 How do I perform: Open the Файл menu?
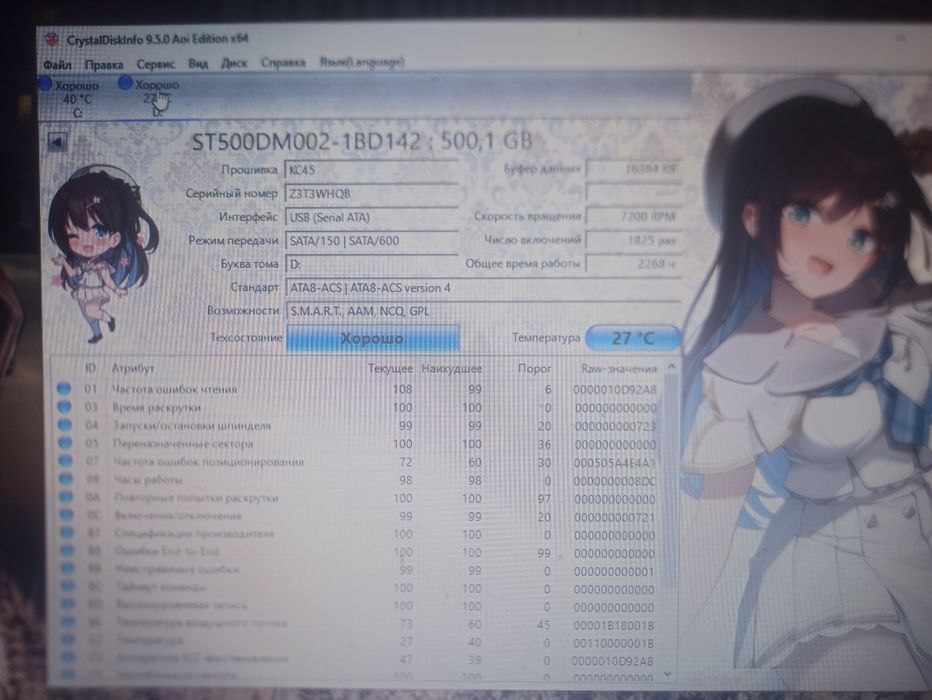57,64
